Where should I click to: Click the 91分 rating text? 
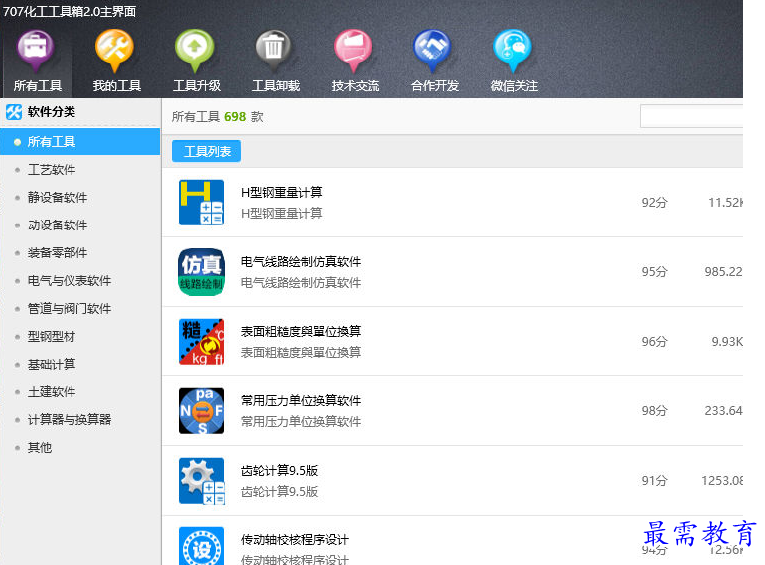click(654, 481)
